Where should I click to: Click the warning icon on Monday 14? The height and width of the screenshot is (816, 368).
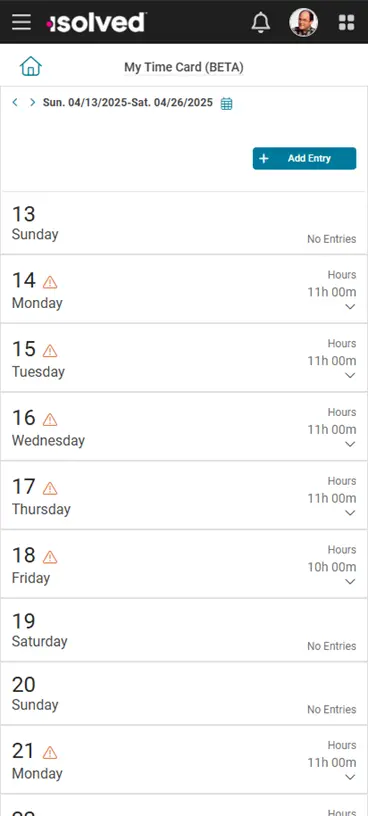click(x=50, y=282)
